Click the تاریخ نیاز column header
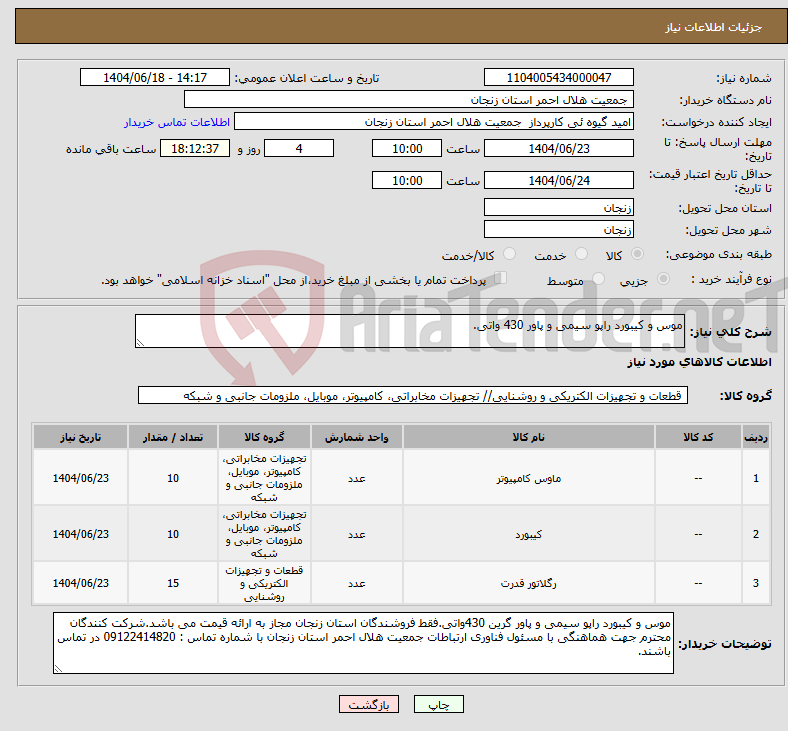 point(80,437)
